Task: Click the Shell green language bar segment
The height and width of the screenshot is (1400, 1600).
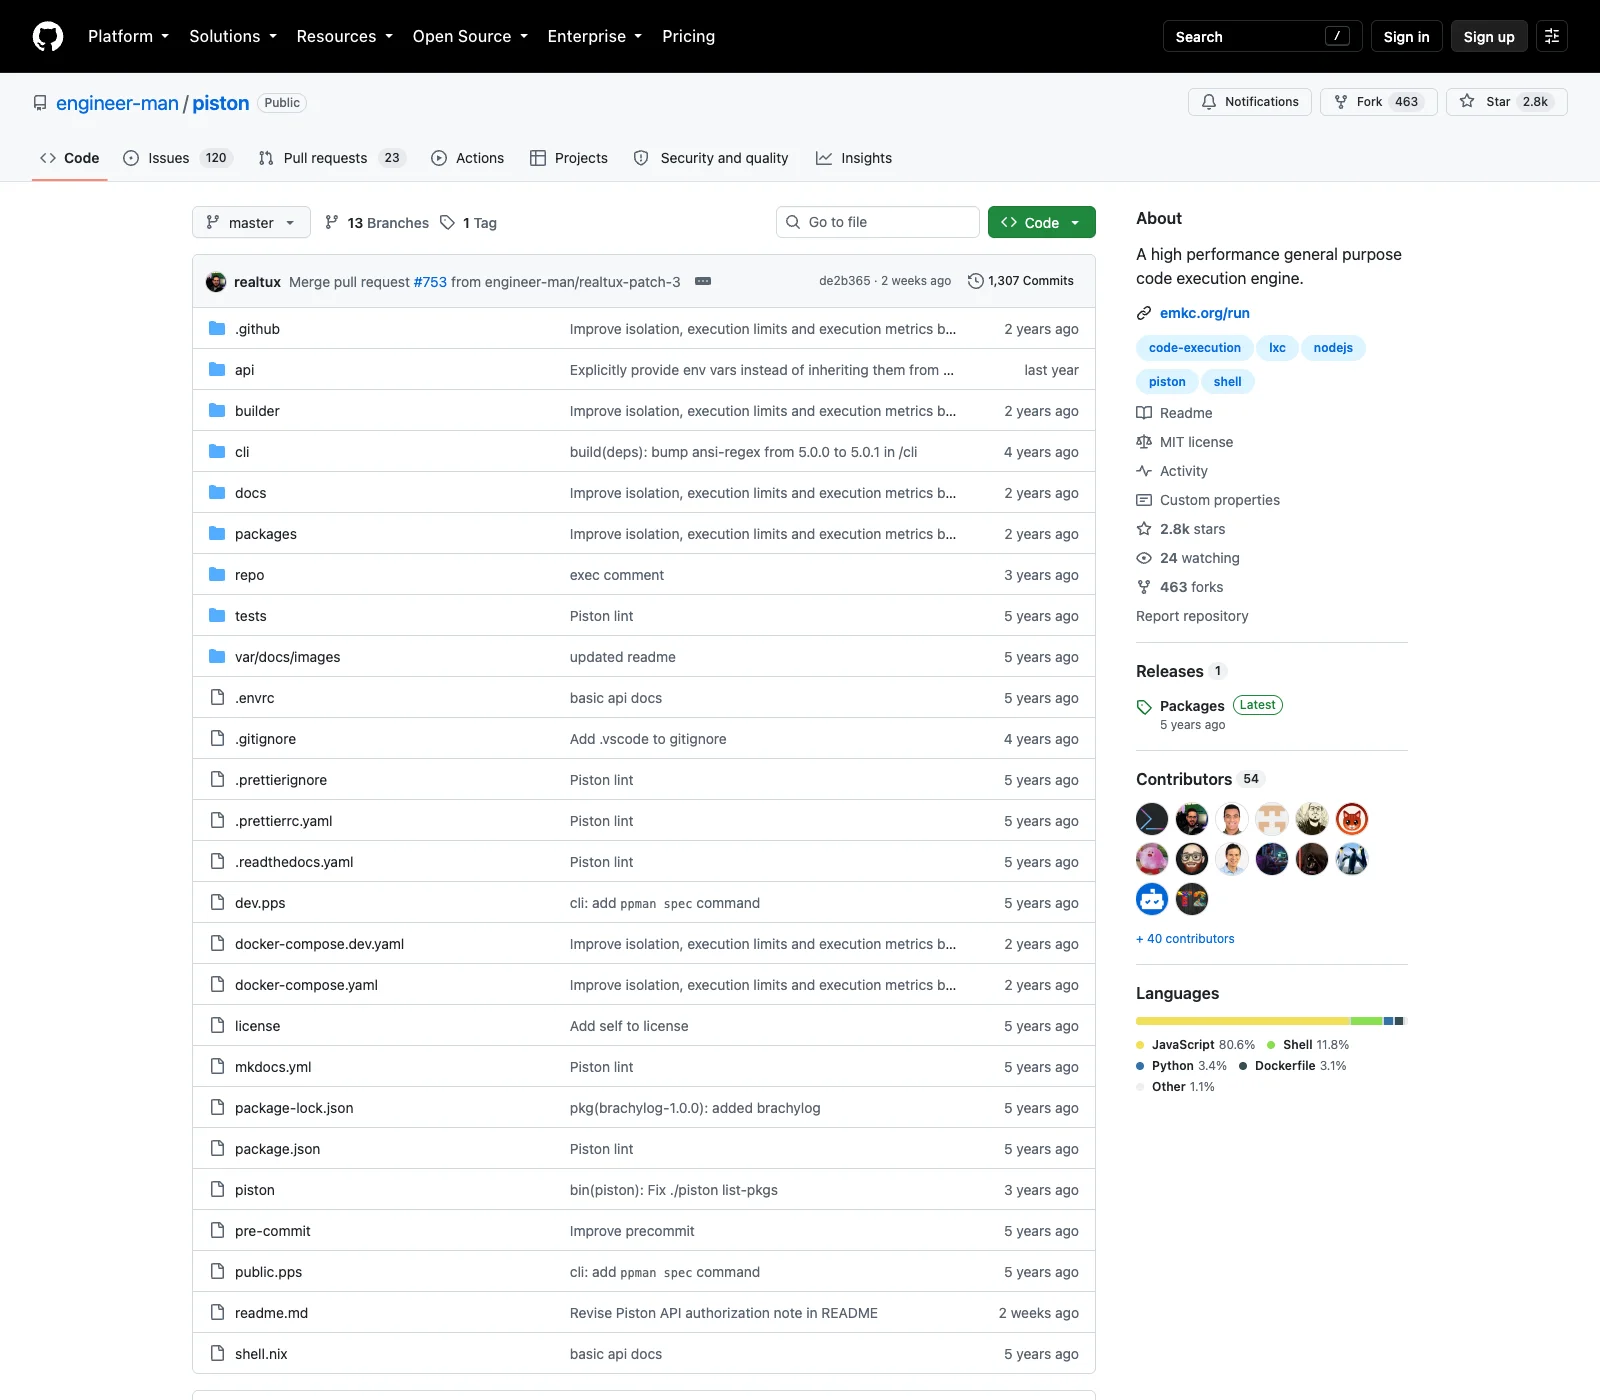Action: point(1367,1021)
